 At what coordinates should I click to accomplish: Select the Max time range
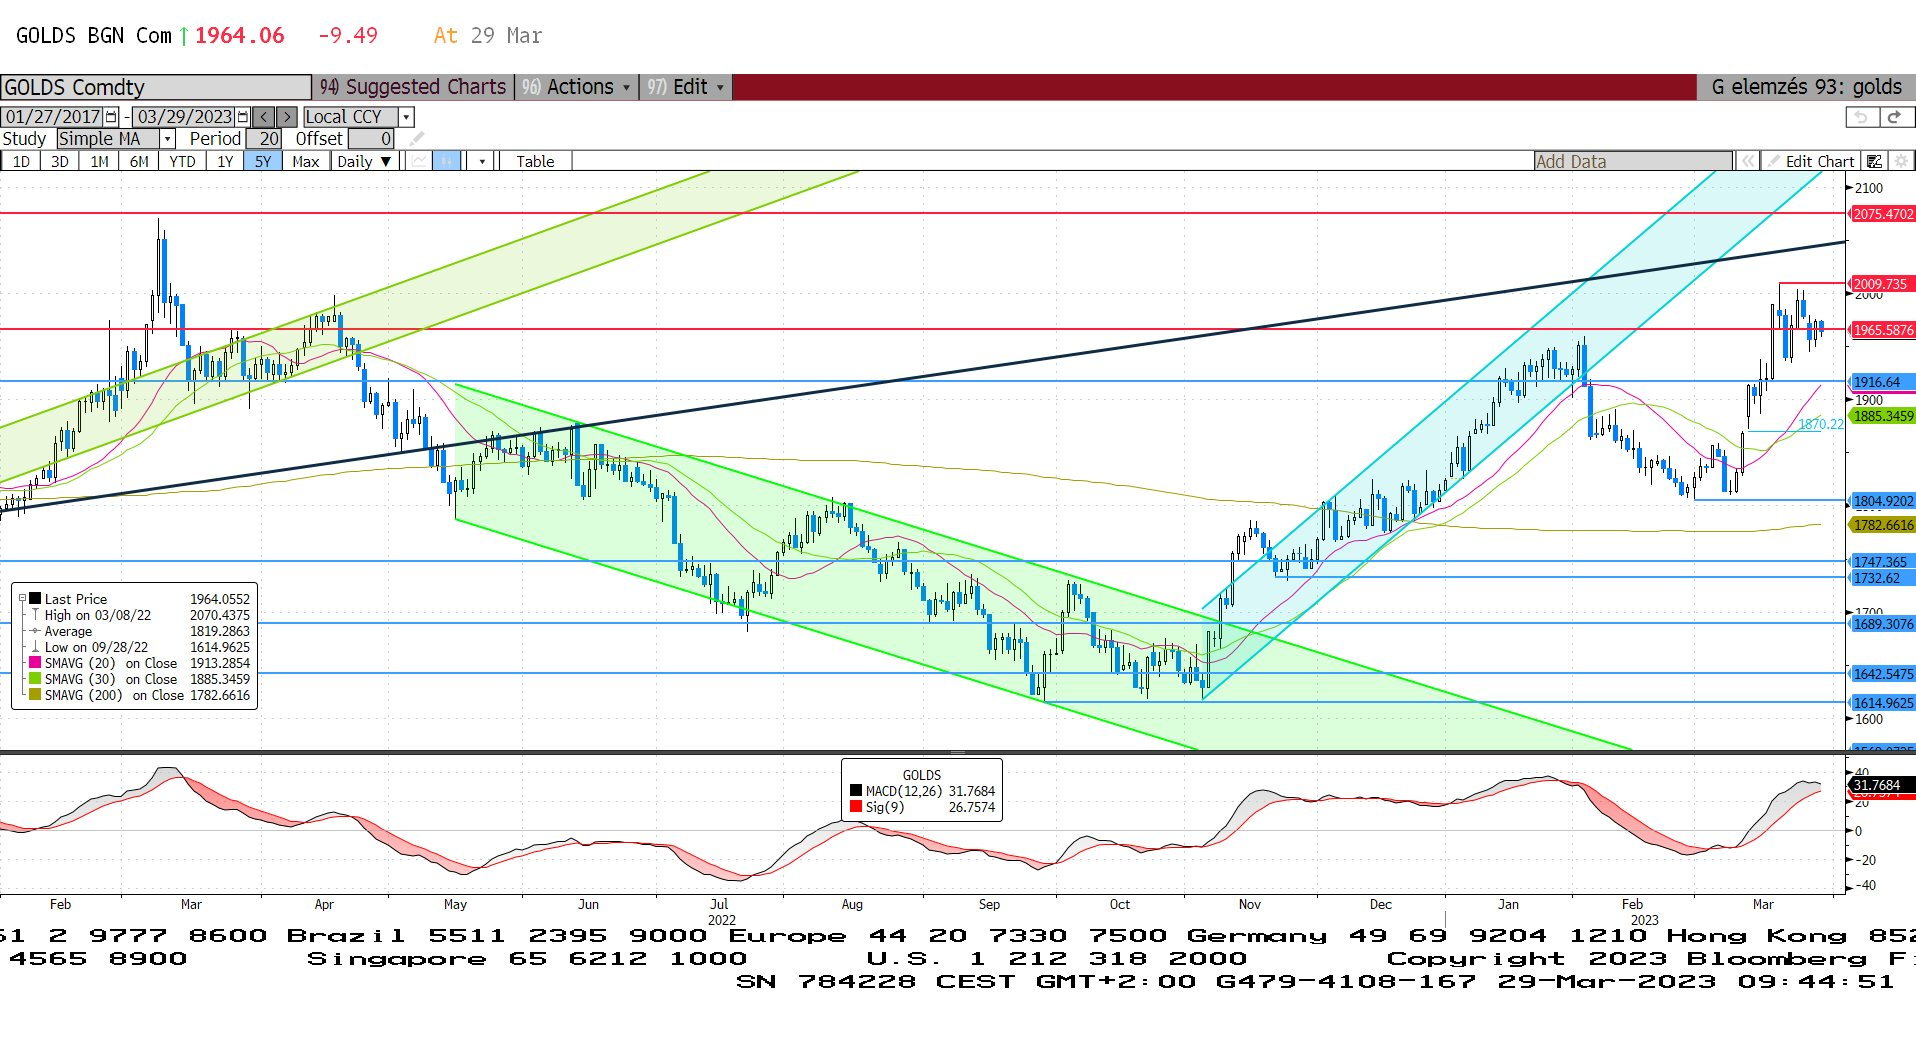tap(305, 161)
